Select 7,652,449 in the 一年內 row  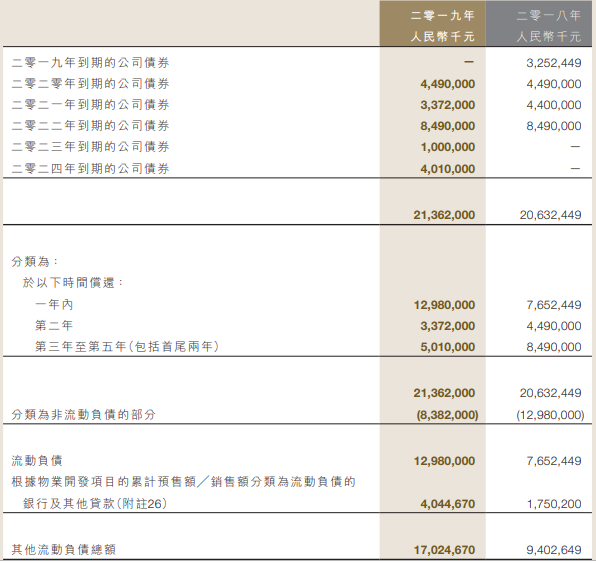pyautogui.click(x=554, y=305)
